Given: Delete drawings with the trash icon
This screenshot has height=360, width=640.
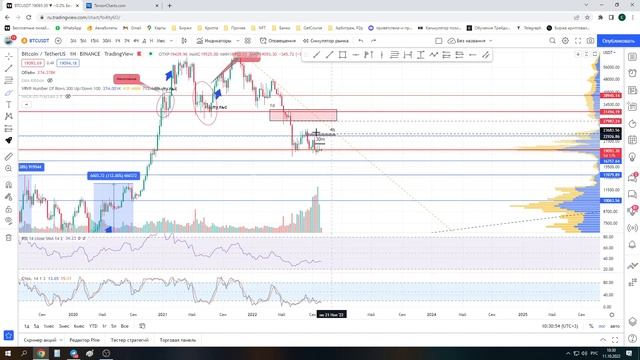Looking at the screenshot, I should (x=9, y=238).
